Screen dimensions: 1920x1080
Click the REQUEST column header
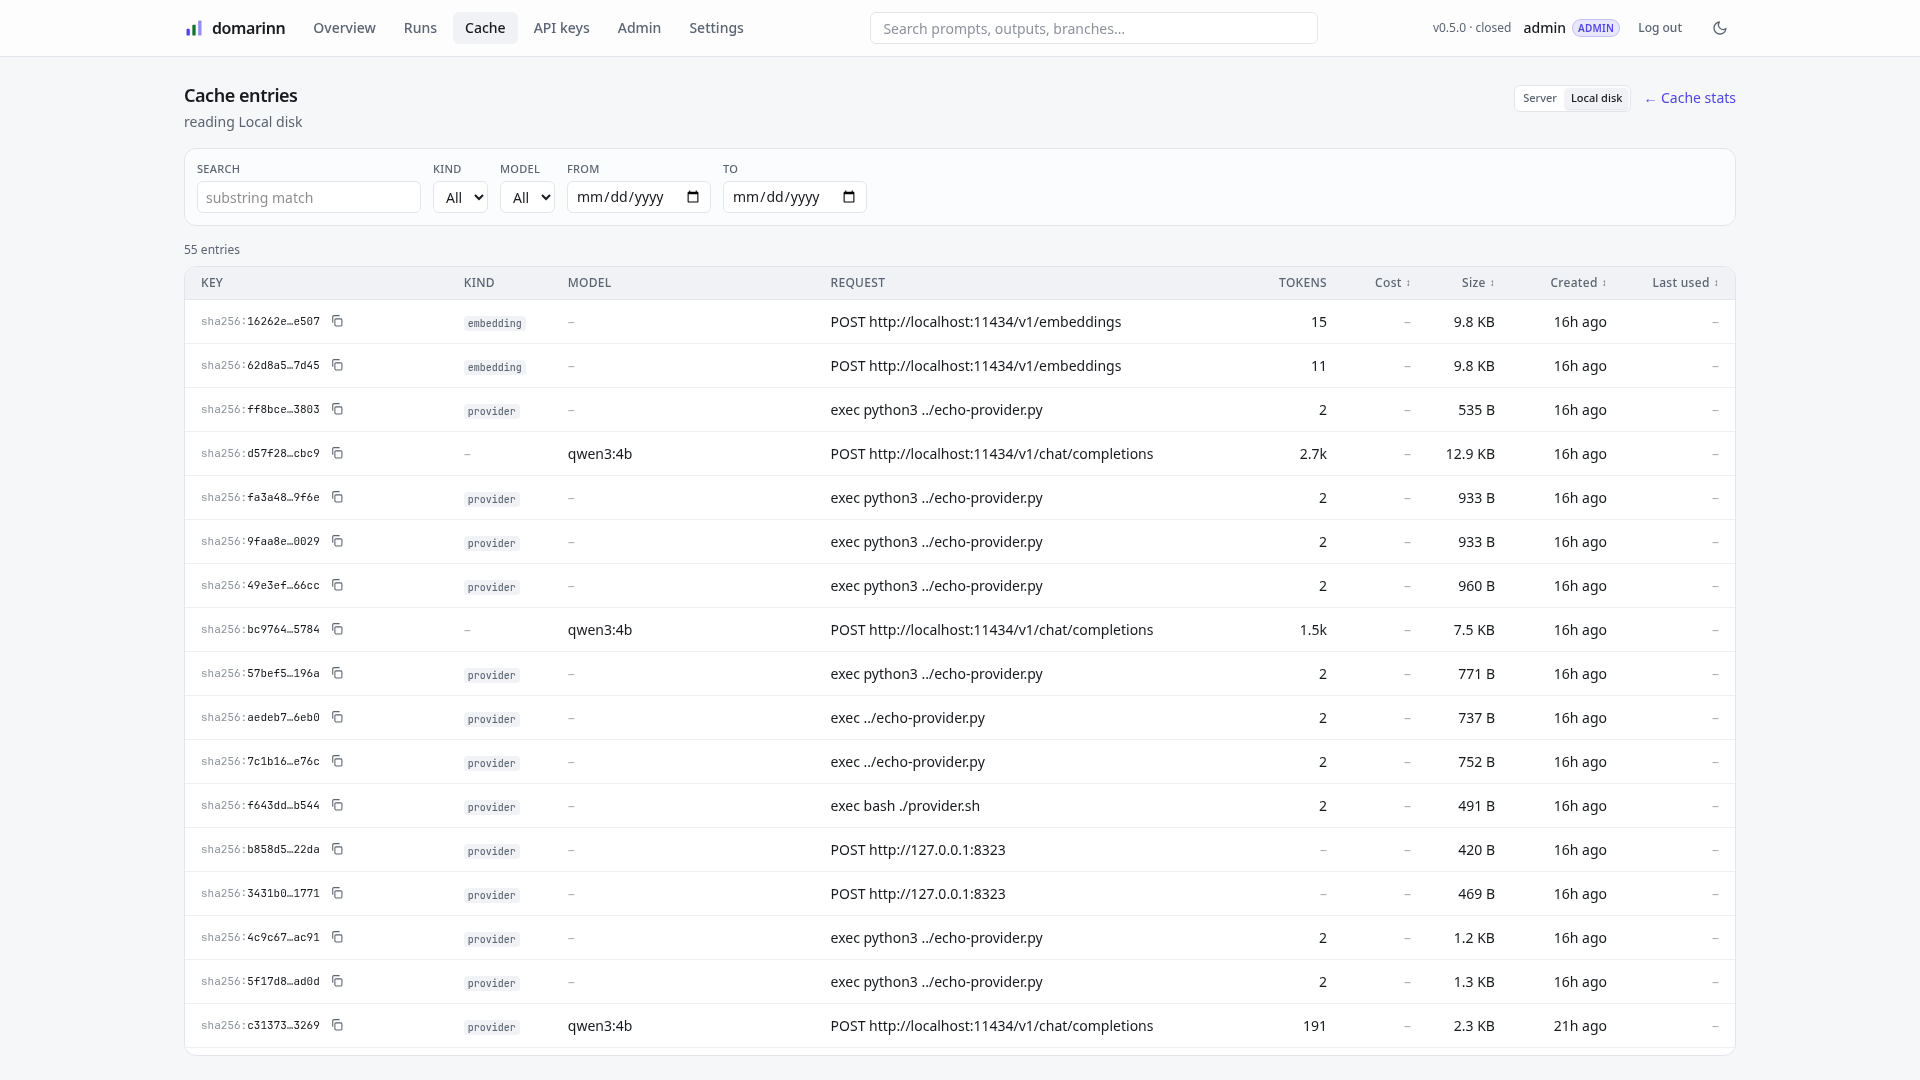pyautogui.click(x=857, y=283)
